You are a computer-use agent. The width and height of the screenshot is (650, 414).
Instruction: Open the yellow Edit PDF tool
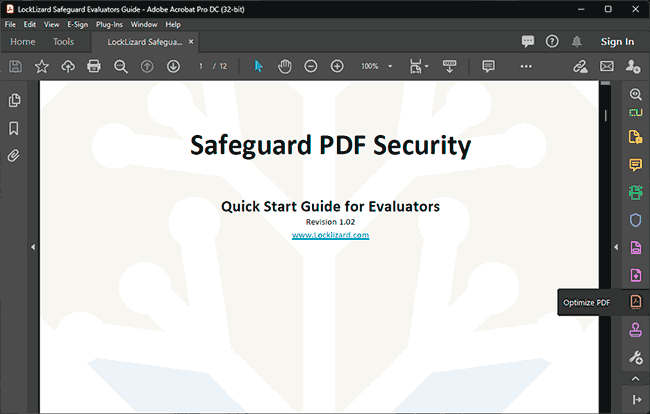[x=635, y=137]
